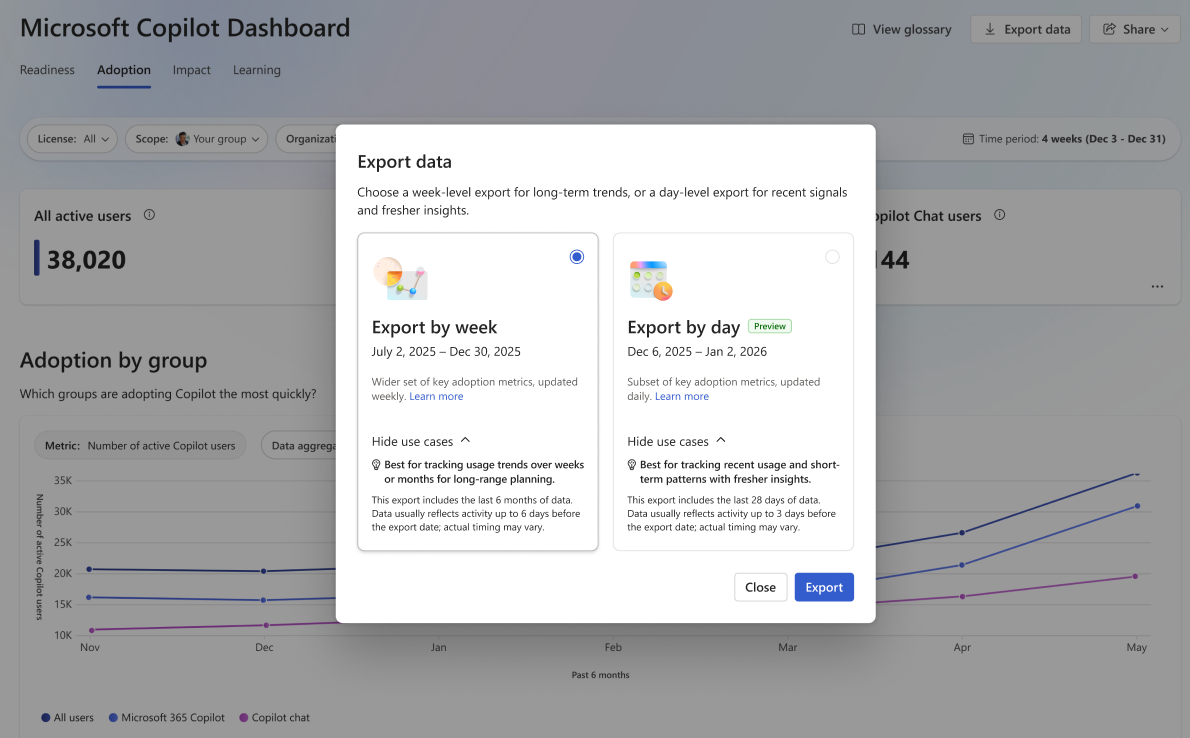Image resolution: width=1190 pixels, height=738 pixels.
Task: Select the Export by day radio button
Action: tap(833, 257)
